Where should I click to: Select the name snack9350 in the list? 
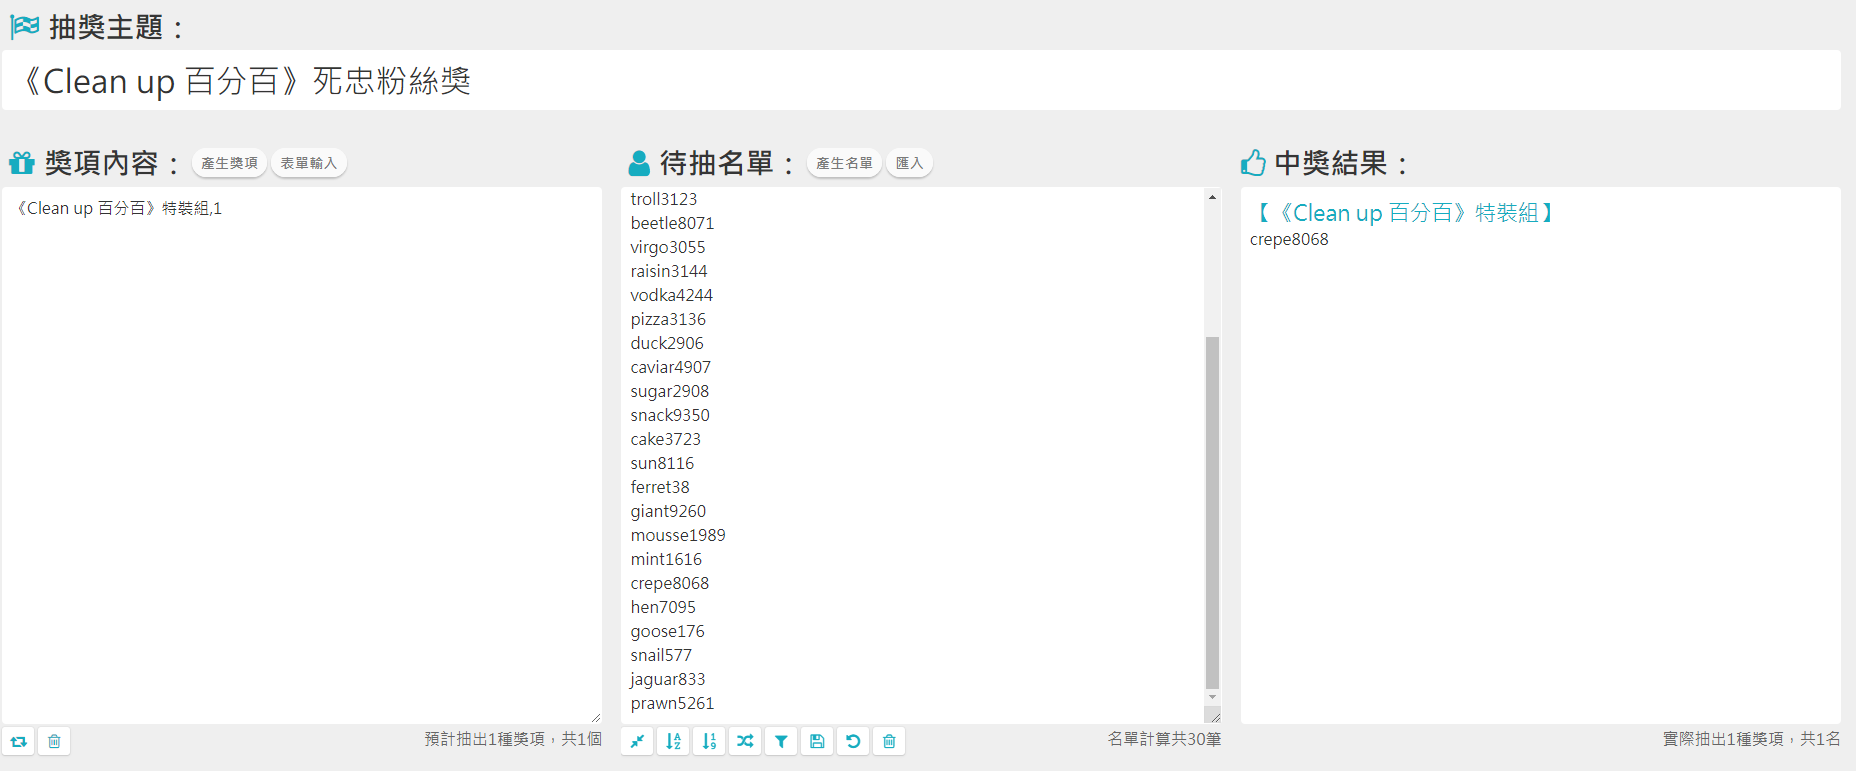(x=670, y=415)
